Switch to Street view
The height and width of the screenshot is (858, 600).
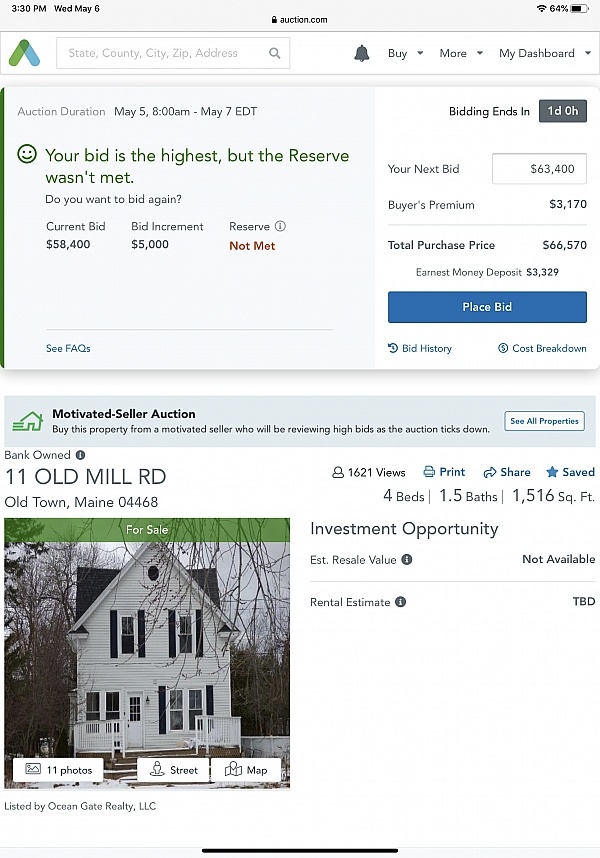point(173,770)
